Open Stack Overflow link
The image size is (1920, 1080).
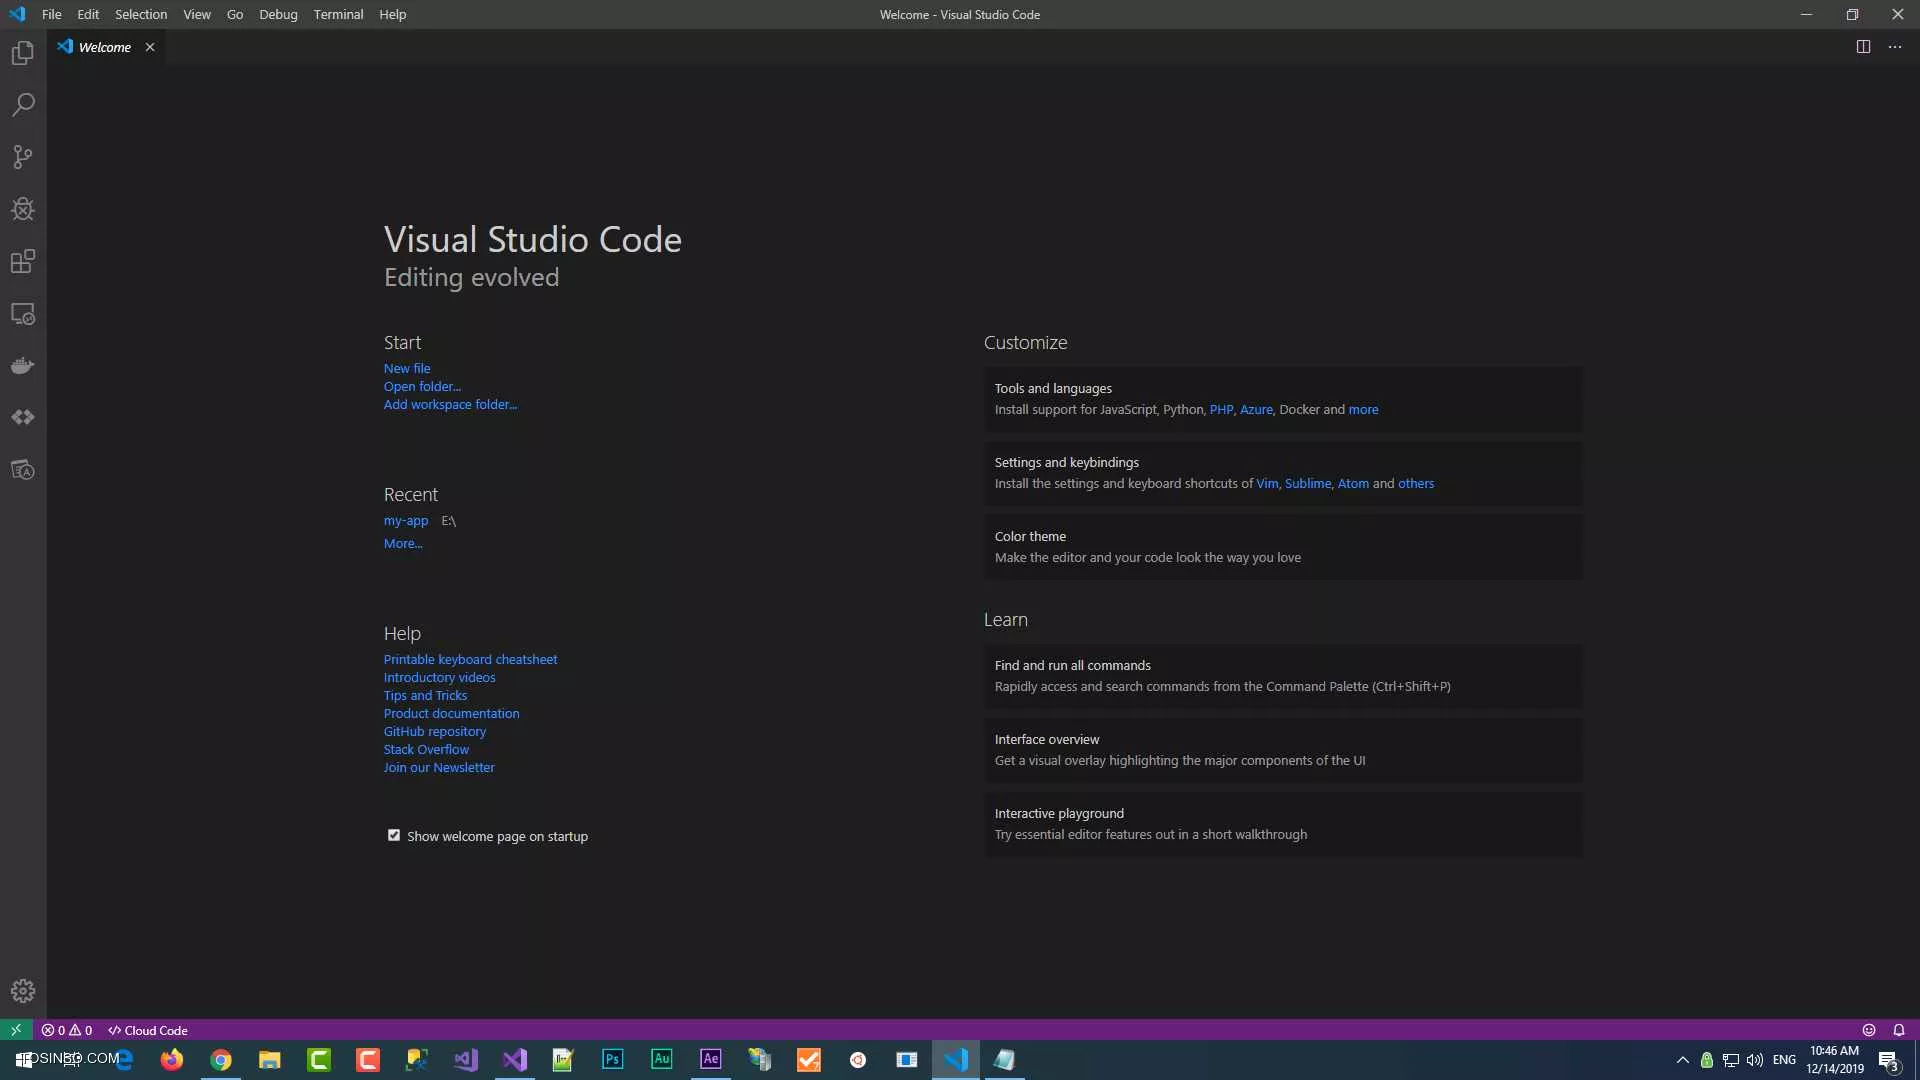click(x=426, y=750)
